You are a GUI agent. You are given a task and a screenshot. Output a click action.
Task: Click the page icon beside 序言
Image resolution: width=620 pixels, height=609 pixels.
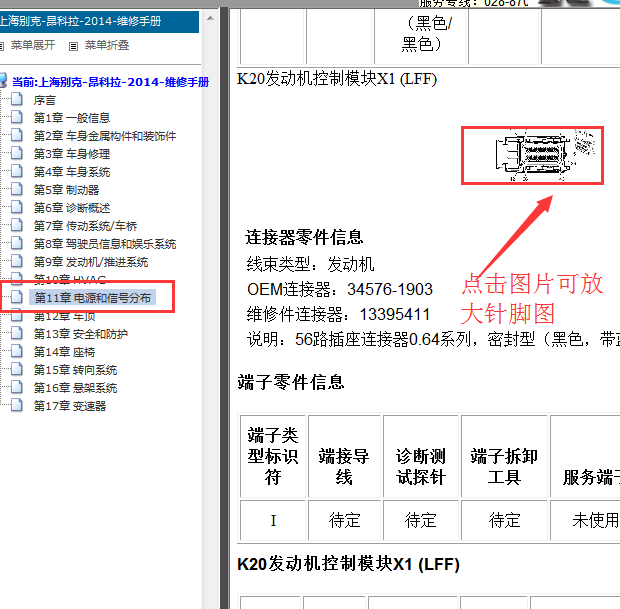[x=17, y=99]
